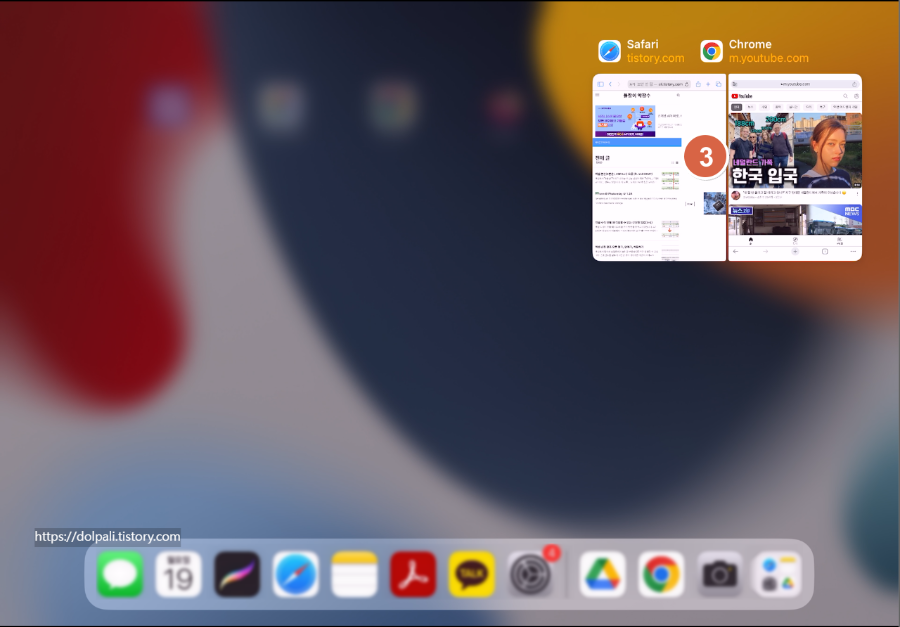Open Safari from the dock
The width and height of the screenshot is (900, 627).
(x=296, y=574)
